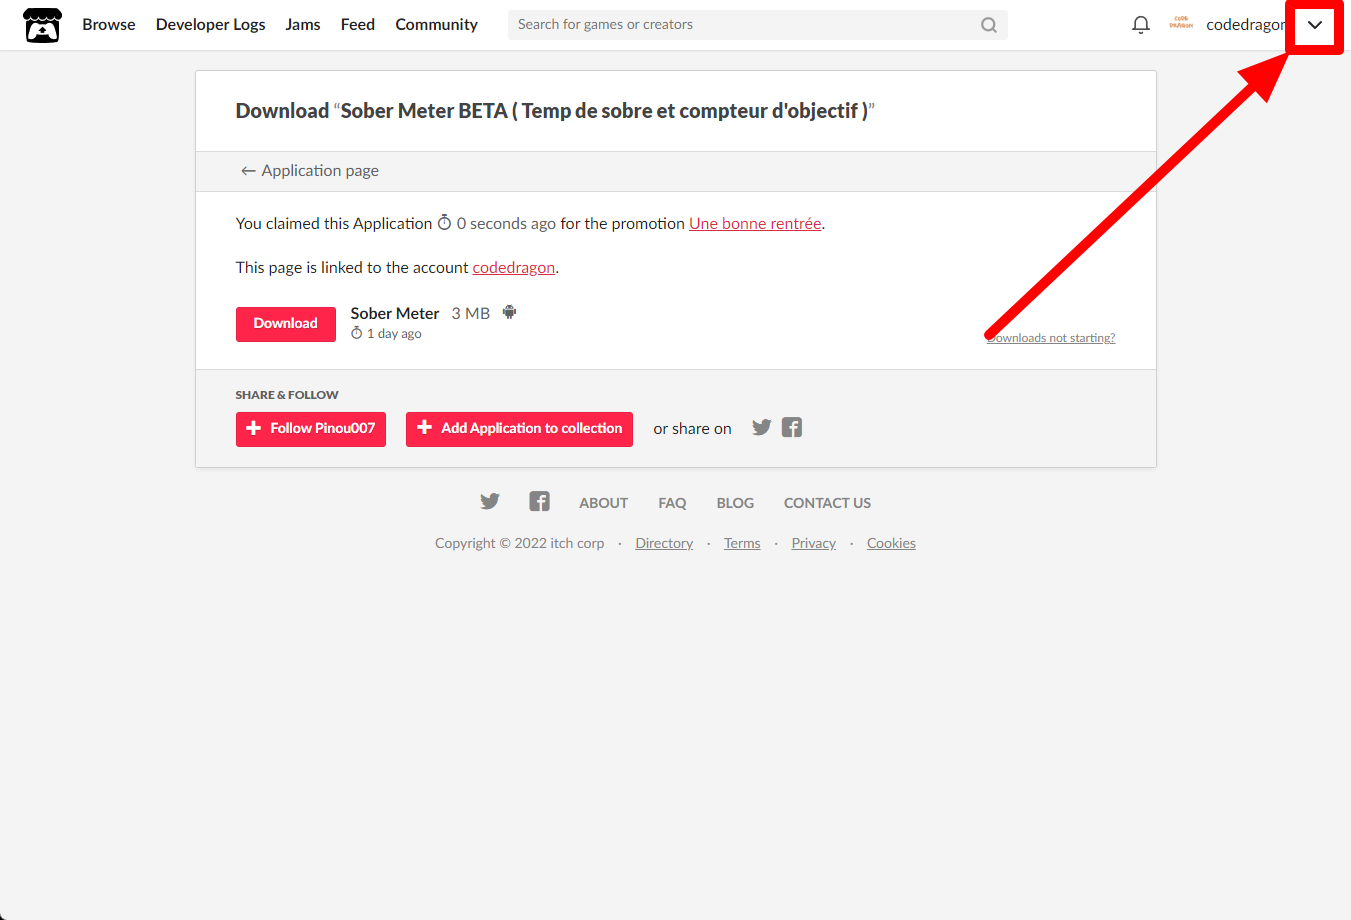The image size is (1351, 920).
Task: Open the ABOUT footer link
Action: pyautogui.click(x=604, y=503)
